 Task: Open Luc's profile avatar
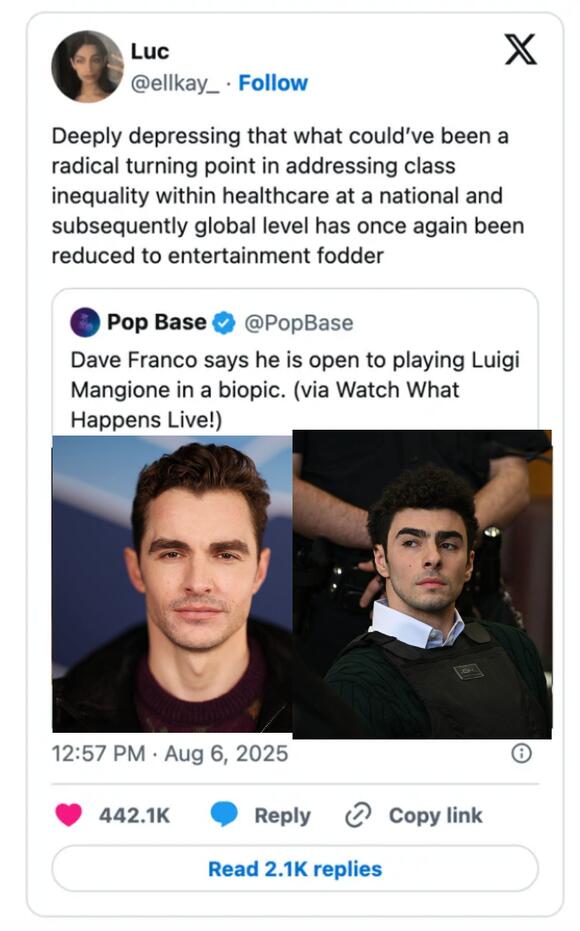pyautogui.click(x=89, y=66)
